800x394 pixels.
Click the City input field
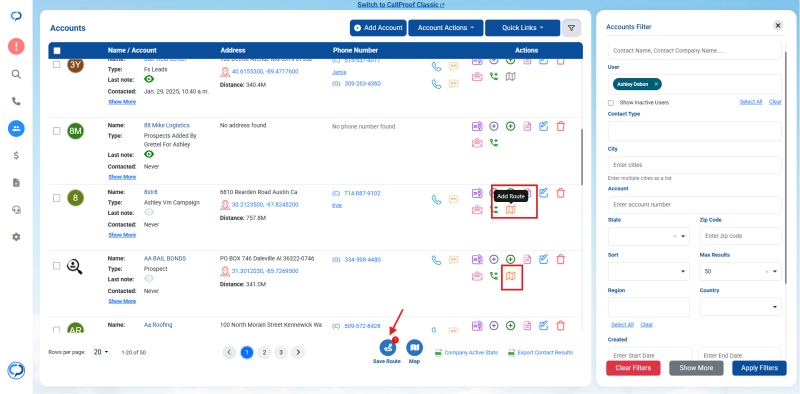click(695, 165)
